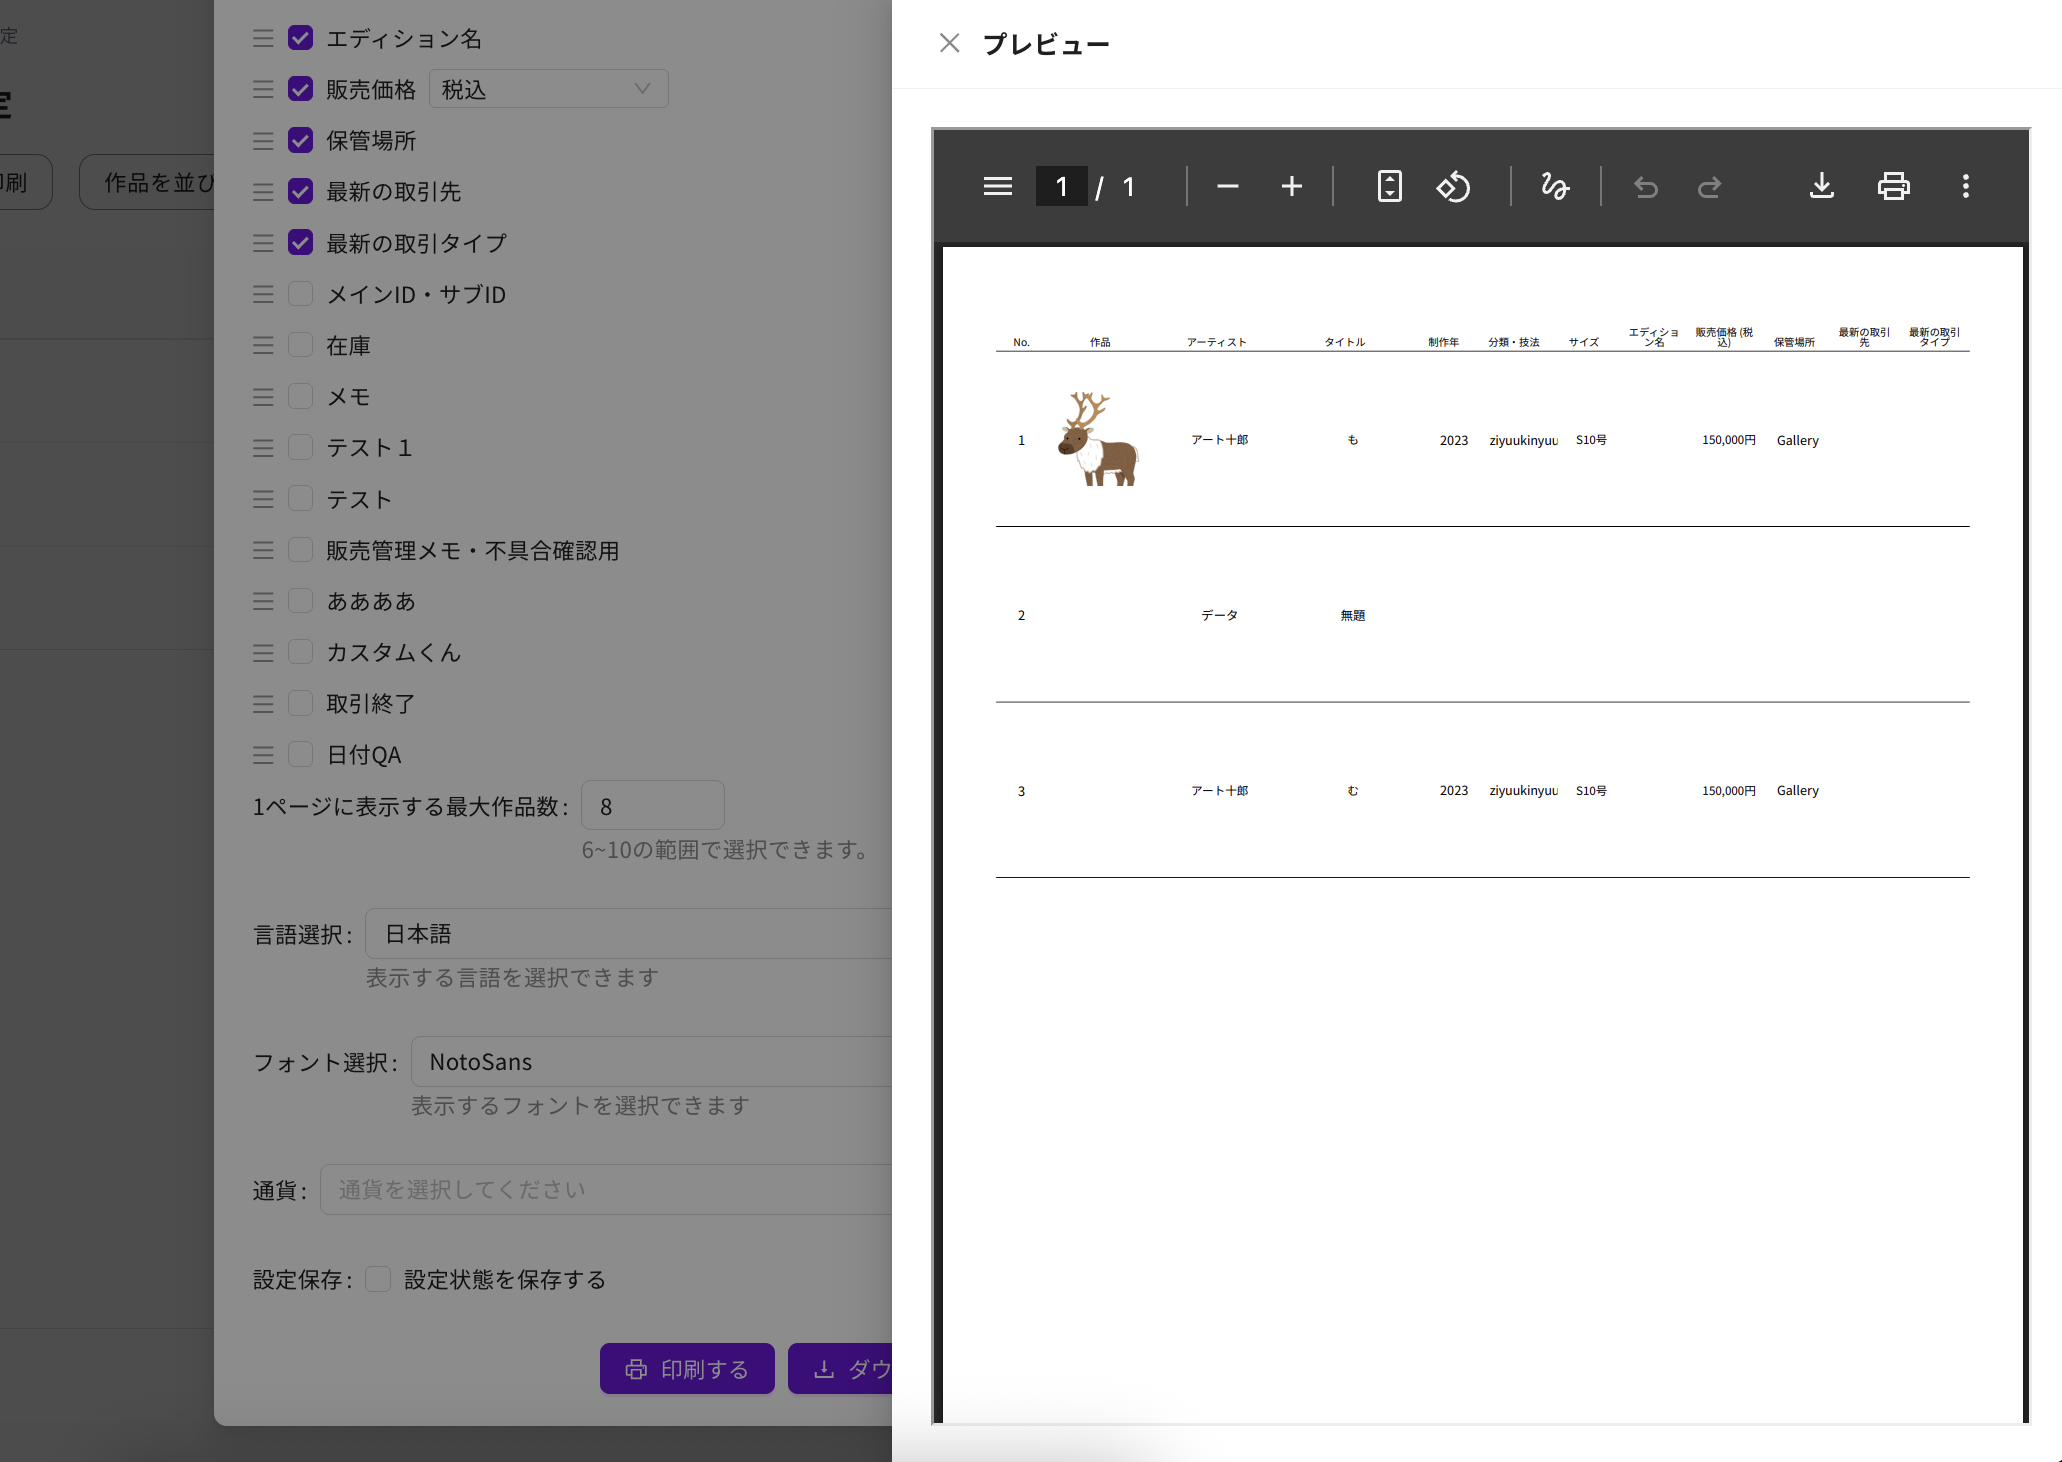Screen dimensions: 2062x1462
Task: Select the ink annotation tool
Action: click(x=1555, y=186)
